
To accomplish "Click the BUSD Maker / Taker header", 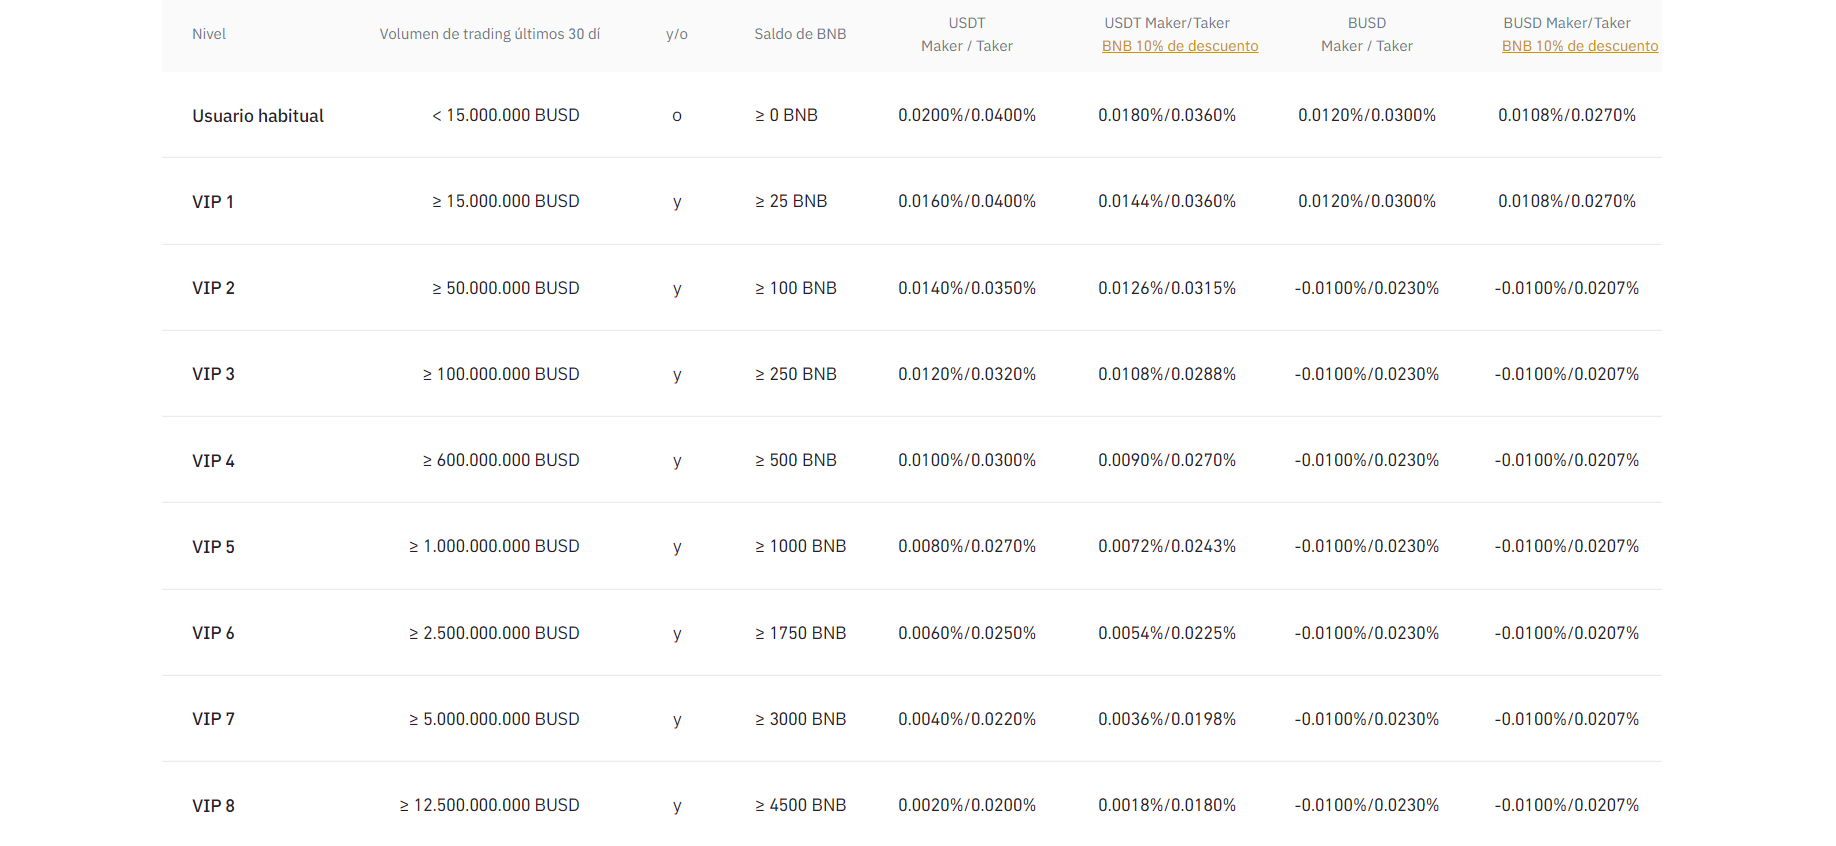I will click(1367, 34).
